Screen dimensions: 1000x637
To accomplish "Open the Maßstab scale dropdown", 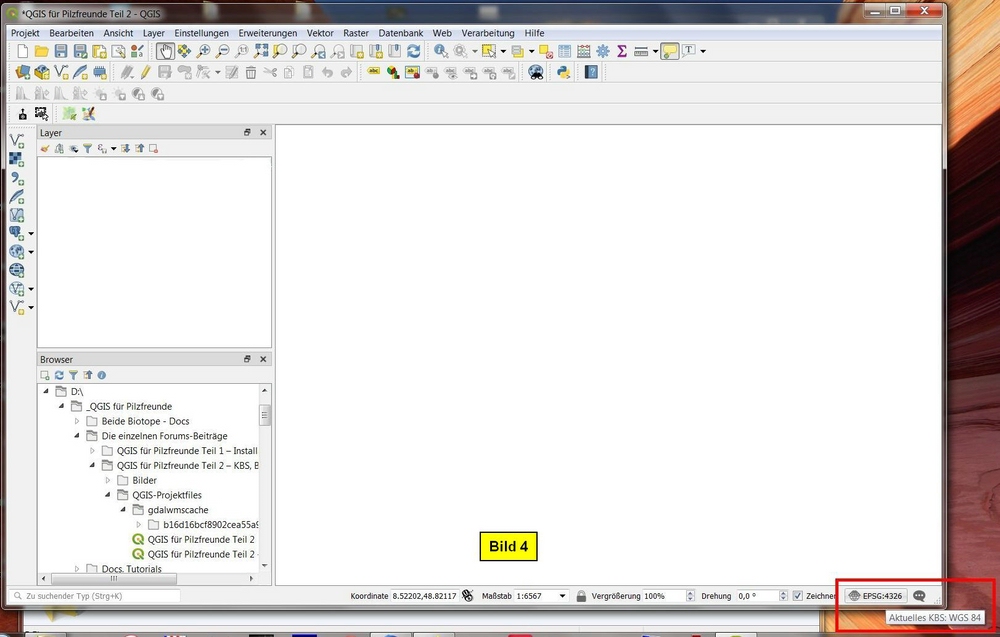I will pyautogui.click(x=563, y=596).
